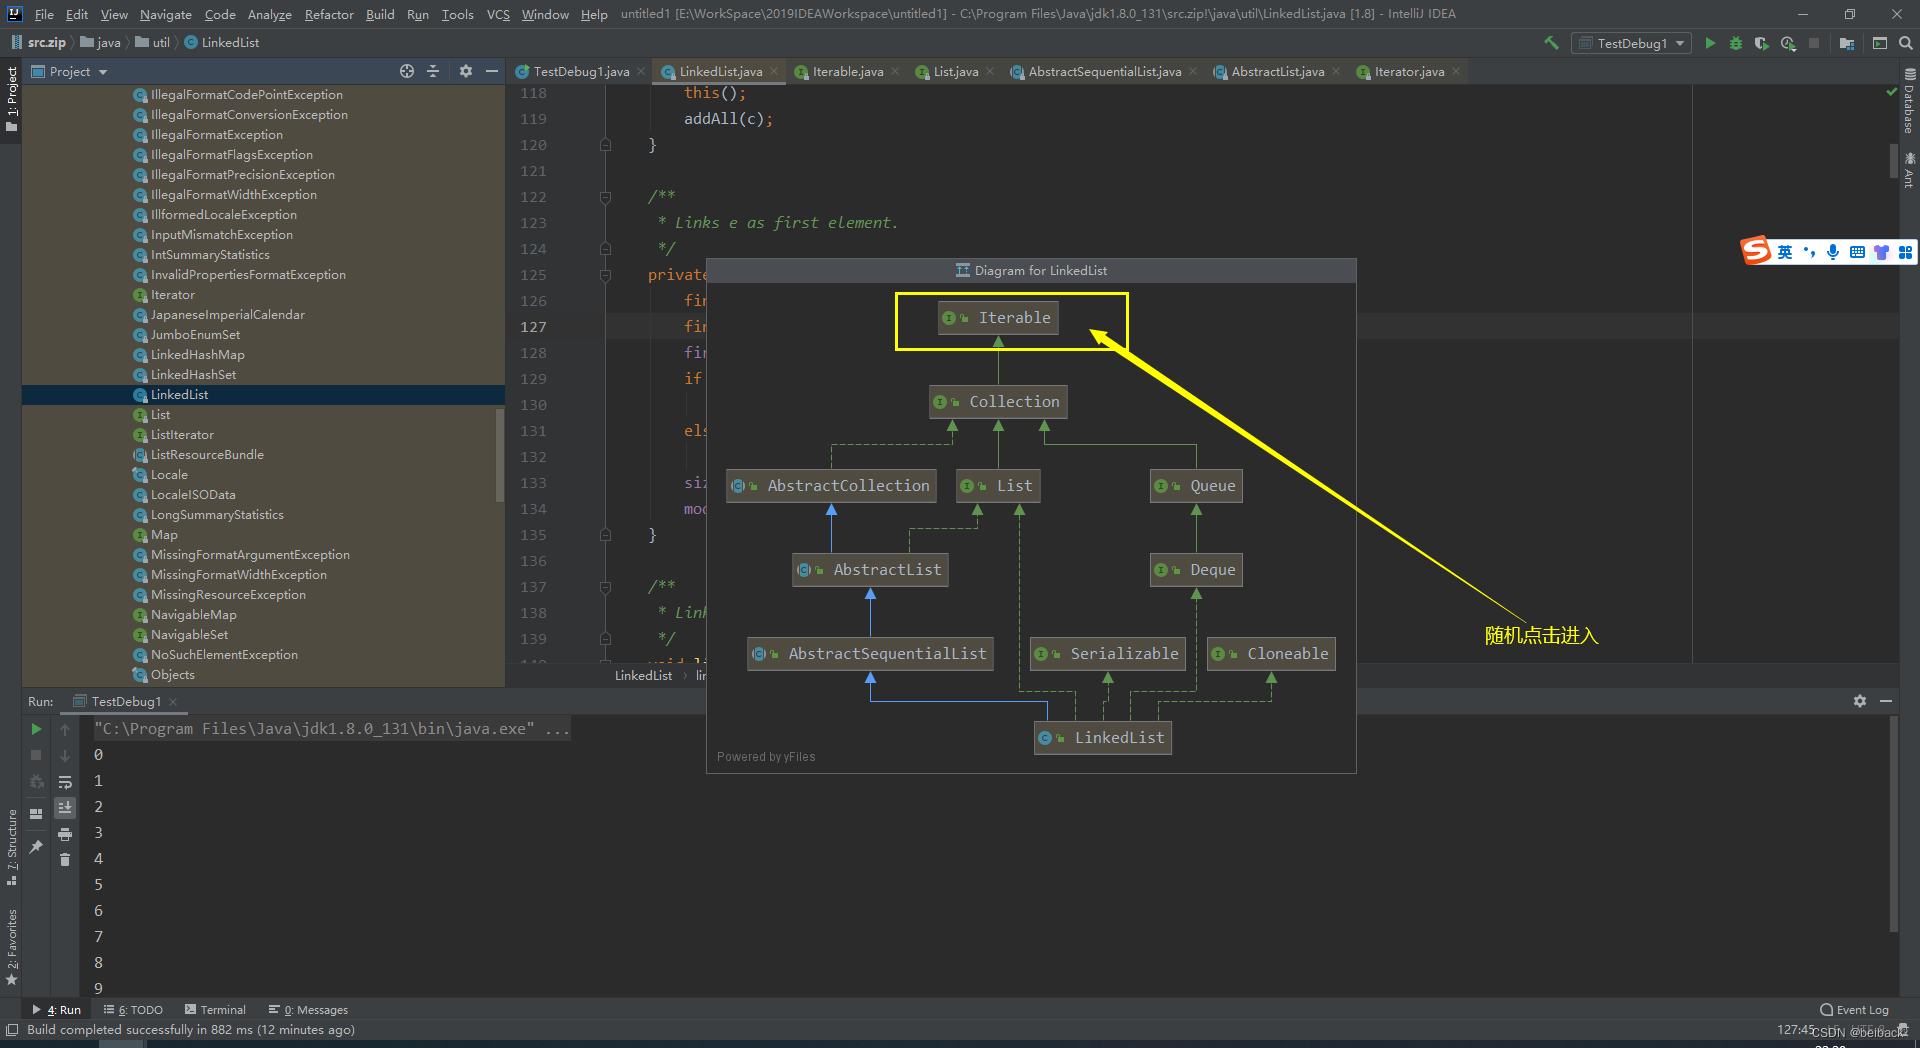Toggle pin tab in Run panel
This screenshot has width=1920, height=1048.
pyautogui.click(x=36, y=847)
